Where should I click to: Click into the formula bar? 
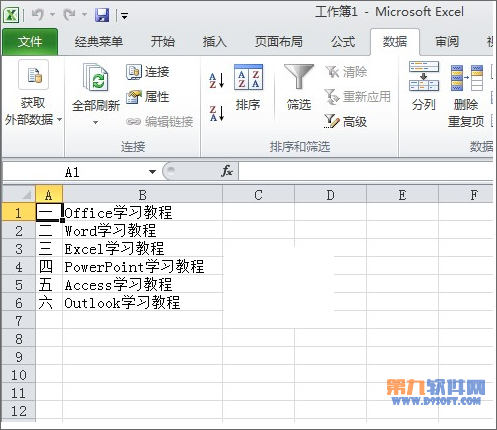[x=366, y=172]
